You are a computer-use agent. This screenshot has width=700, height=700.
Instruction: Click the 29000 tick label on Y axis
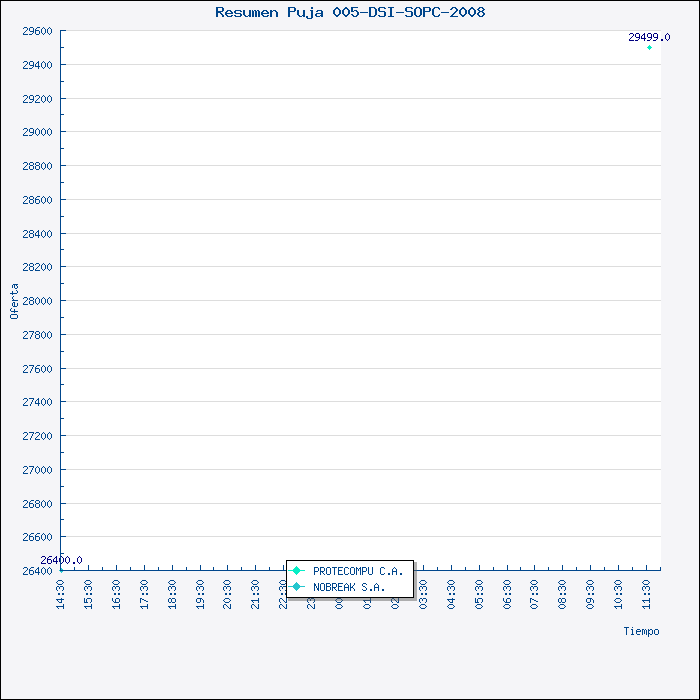coord(37,132)
